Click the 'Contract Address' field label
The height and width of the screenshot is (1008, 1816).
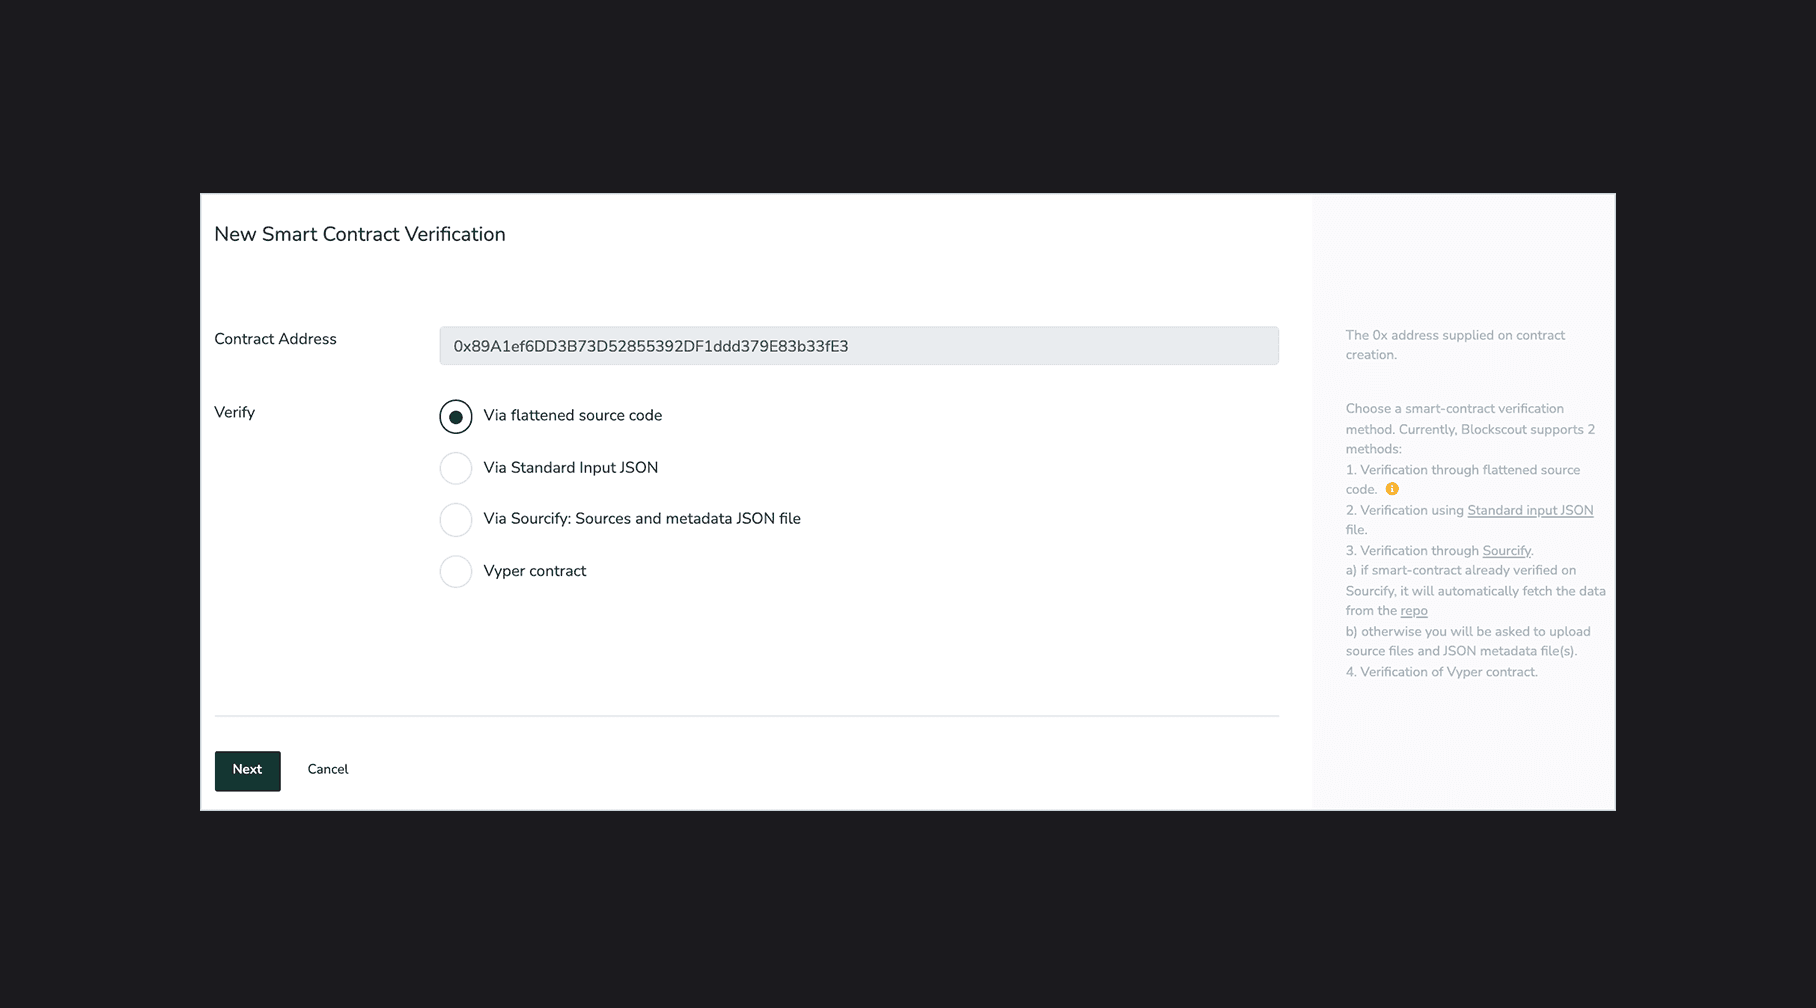click(275, 339)
